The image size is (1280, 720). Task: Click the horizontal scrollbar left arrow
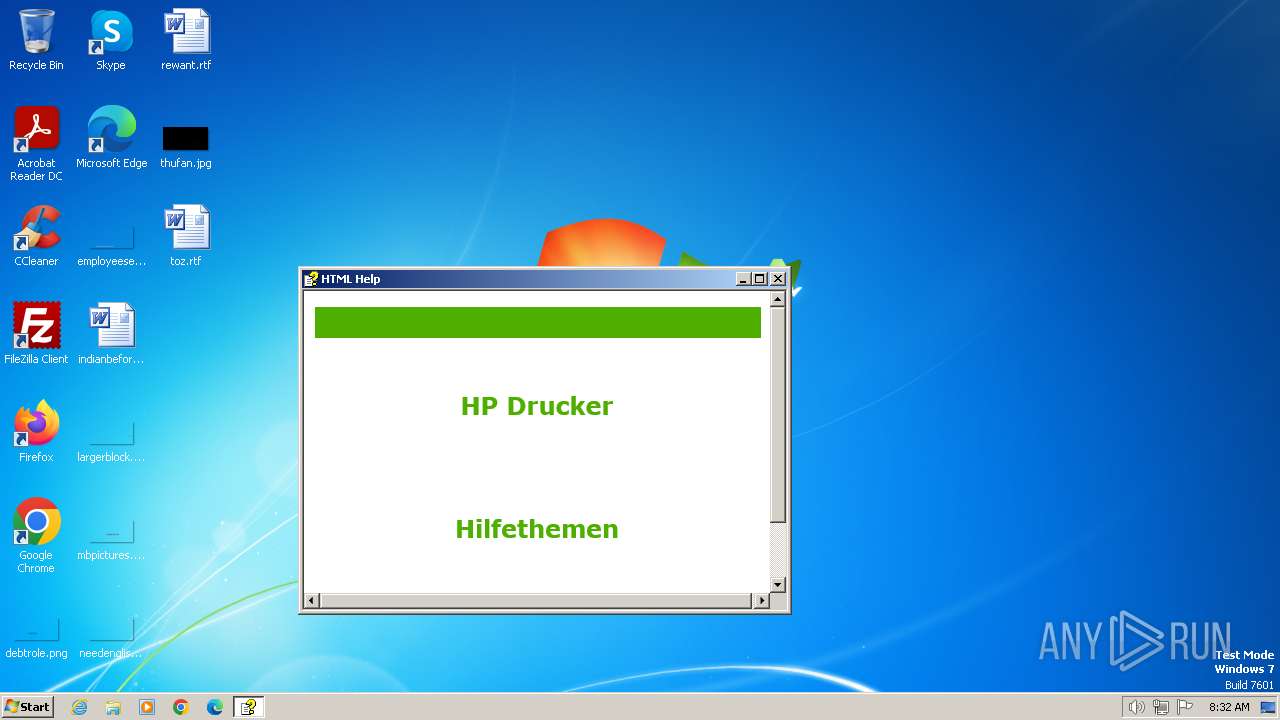(x=311, y=600)
